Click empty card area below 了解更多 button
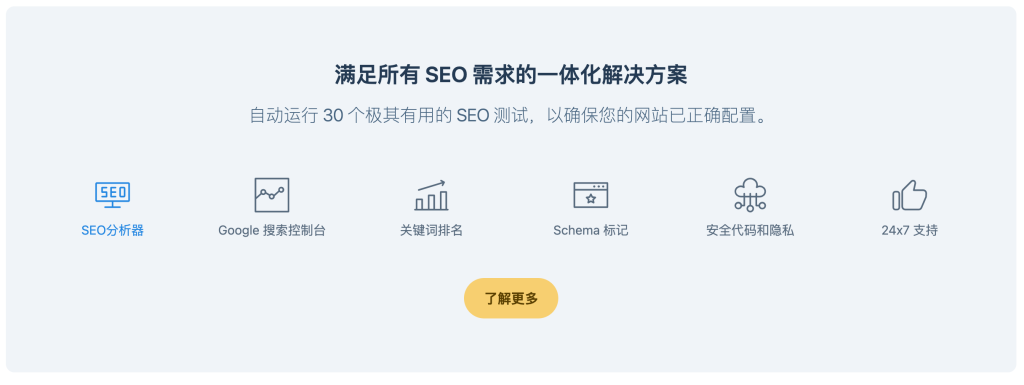Screen dimensions: 1024x385 point(511,346)
